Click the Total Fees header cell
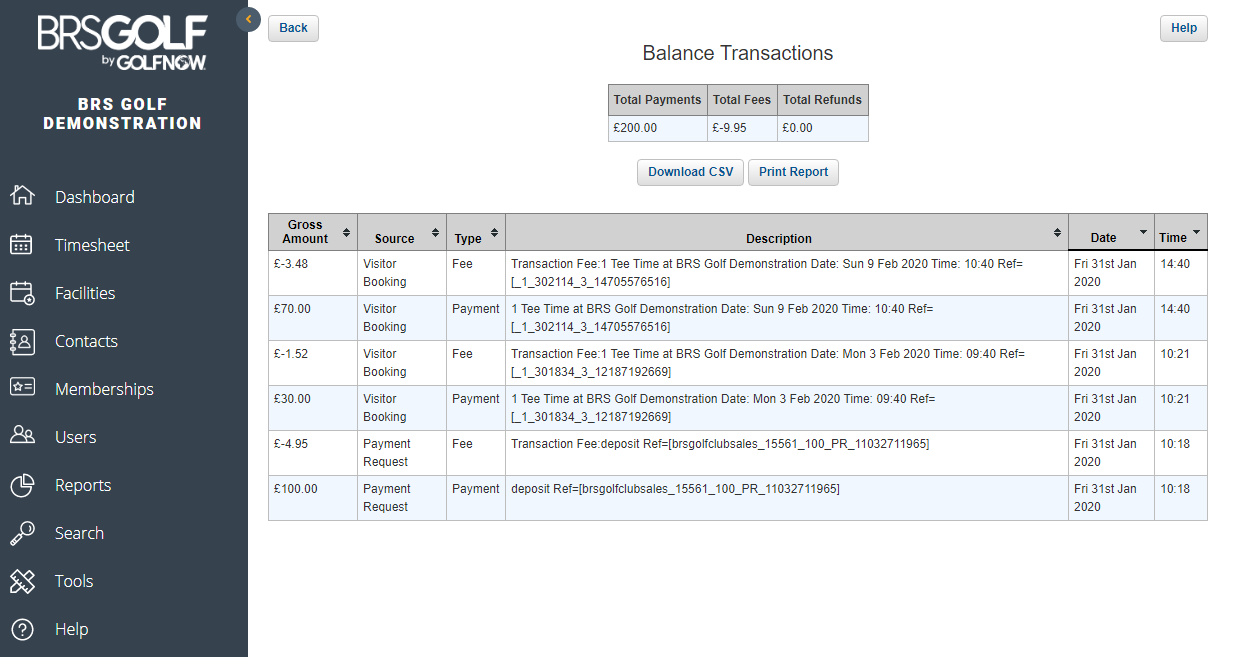 [x=742, y=100]
